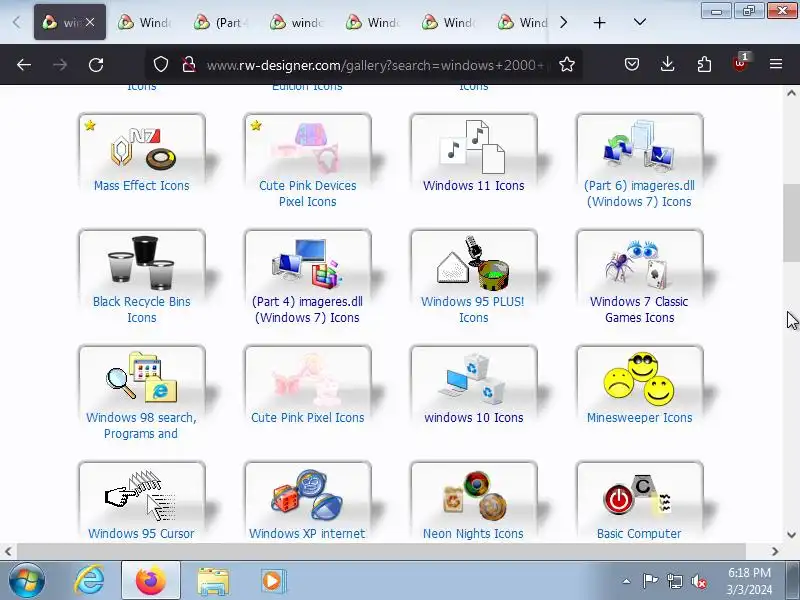Launch Windows Media Player from taskbar
800x600 pixels.
coord(273,581)
